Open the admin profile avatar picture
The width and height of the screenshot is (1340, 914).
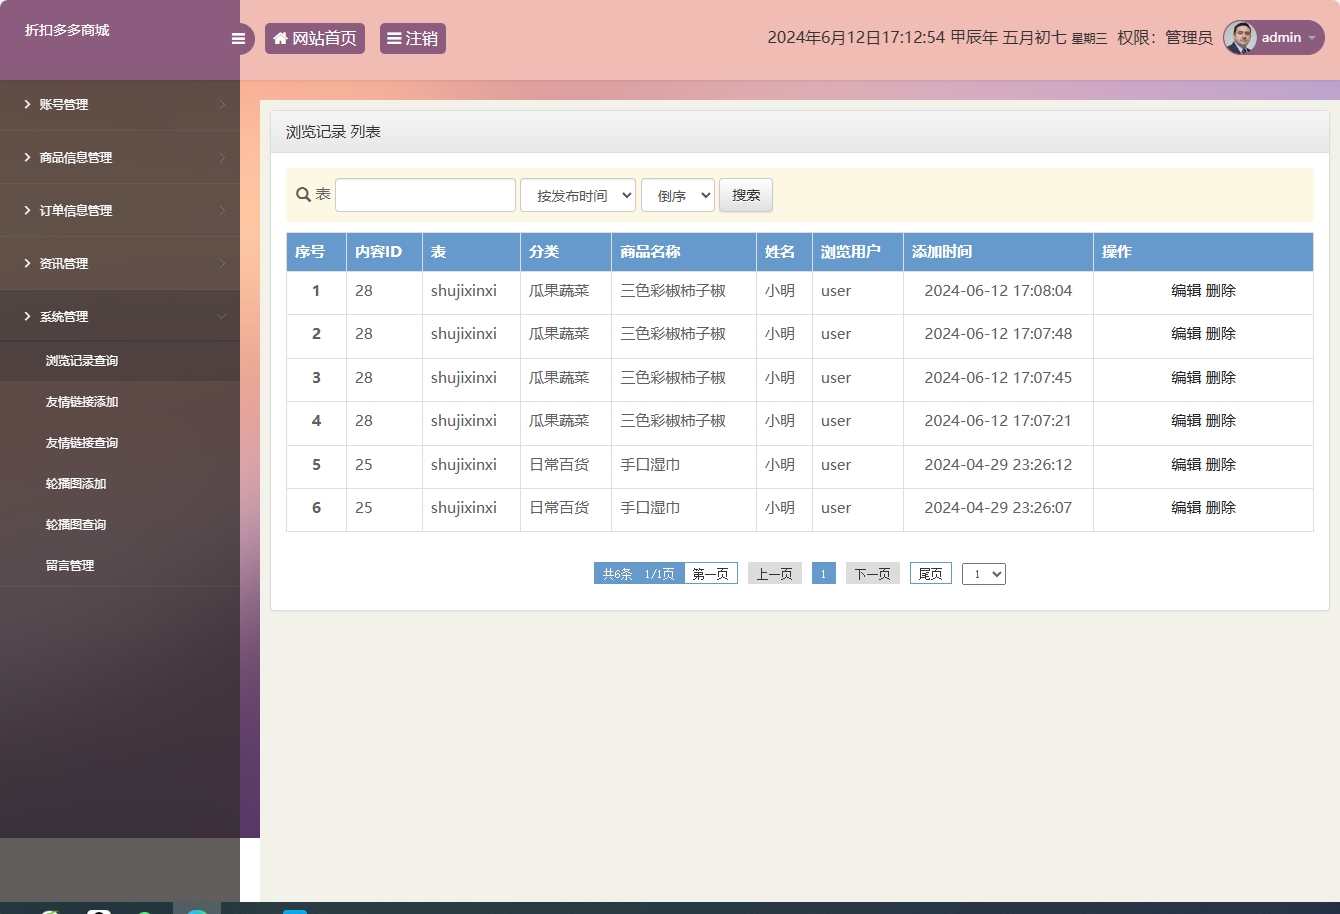(1240, 38)
